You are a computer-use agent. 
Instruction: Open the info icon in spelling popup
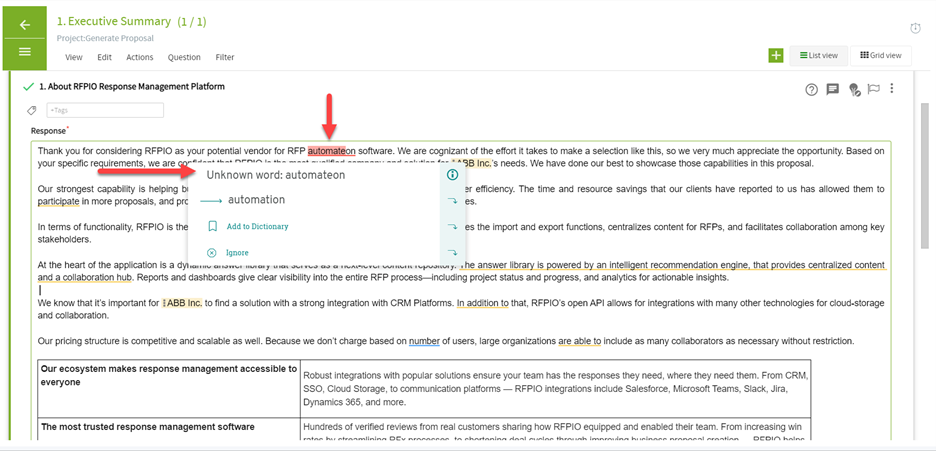point(452,175)
